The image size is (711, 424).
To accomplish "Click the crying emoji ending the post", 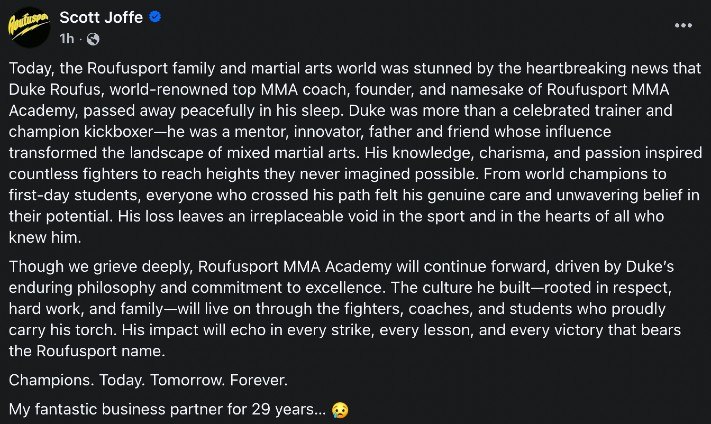I will point(341,410).
